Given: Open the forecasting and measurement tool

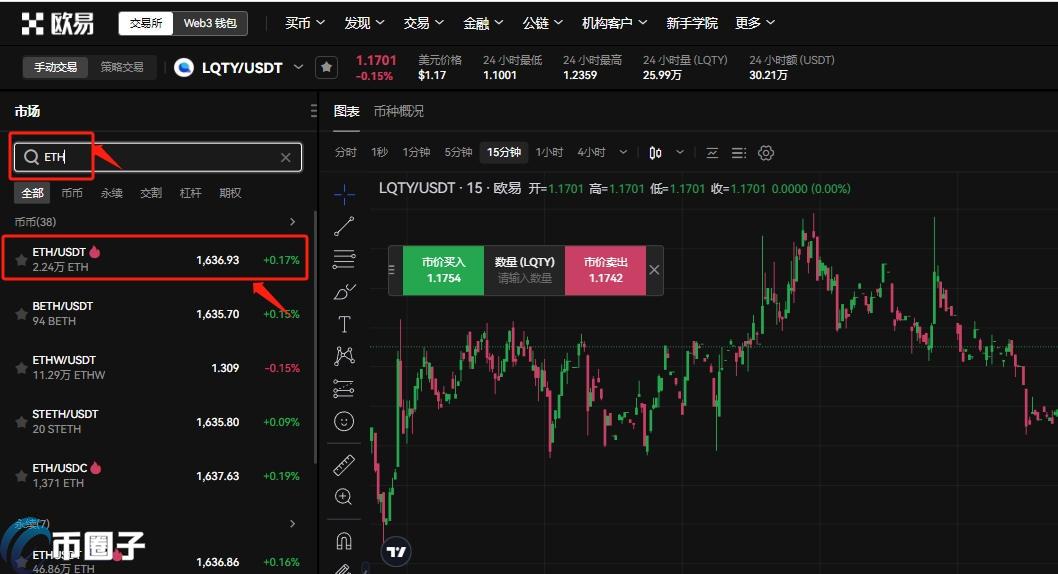Looking at the screenshot, I should coord(344,389).
